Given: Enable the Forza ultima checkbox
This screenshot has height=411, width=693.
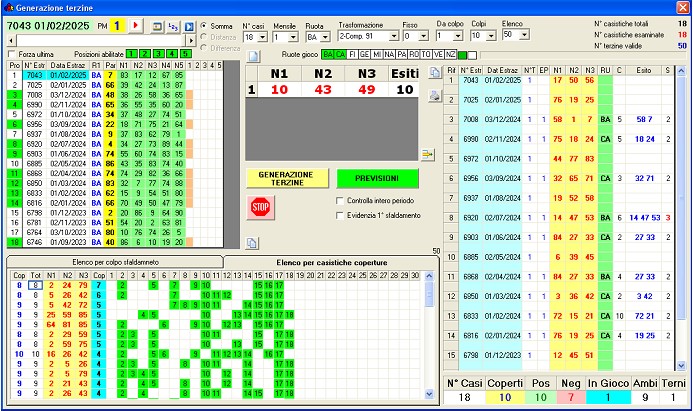Looking at the screenshot, I should (11, 53).
